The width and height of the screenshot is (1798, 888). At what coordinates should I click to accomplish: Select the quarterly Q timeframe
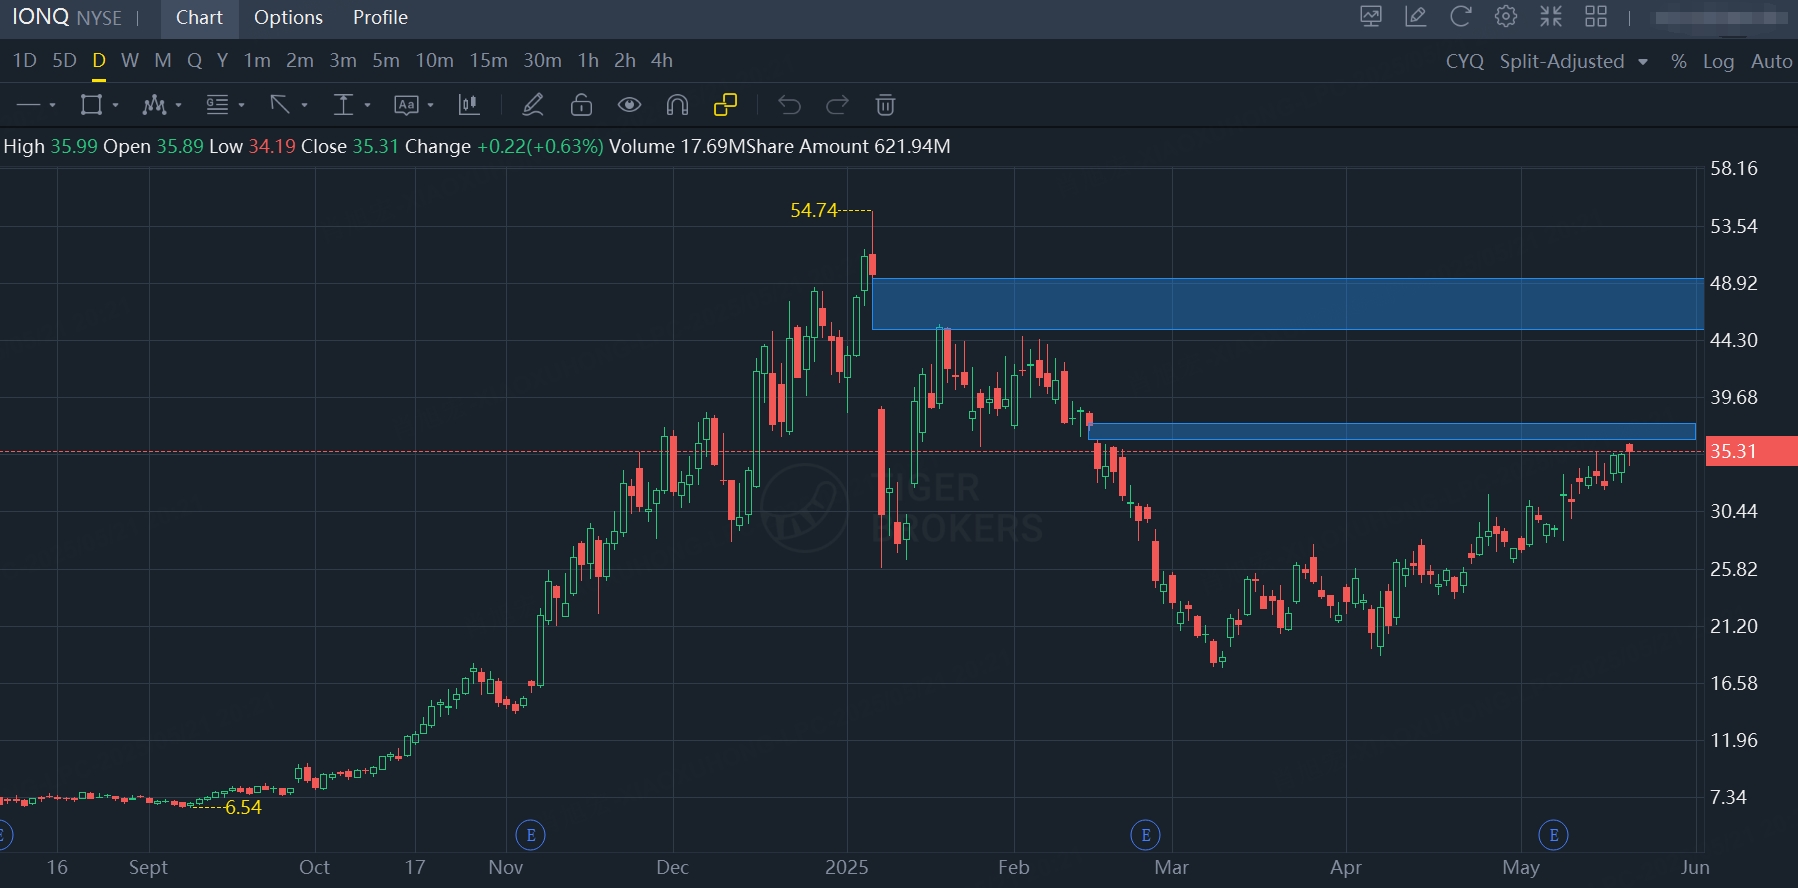coord(195,61)
